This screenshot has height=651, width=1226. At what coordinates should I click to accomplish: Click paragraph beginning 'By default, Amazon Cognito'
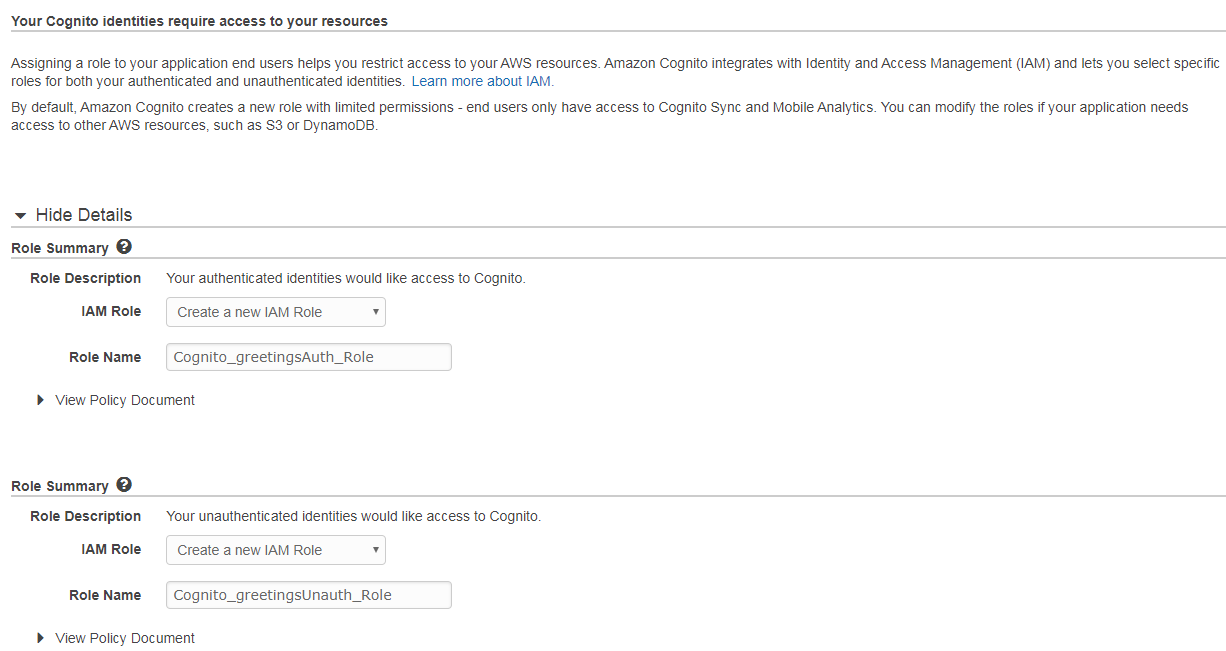pos(600,116)
